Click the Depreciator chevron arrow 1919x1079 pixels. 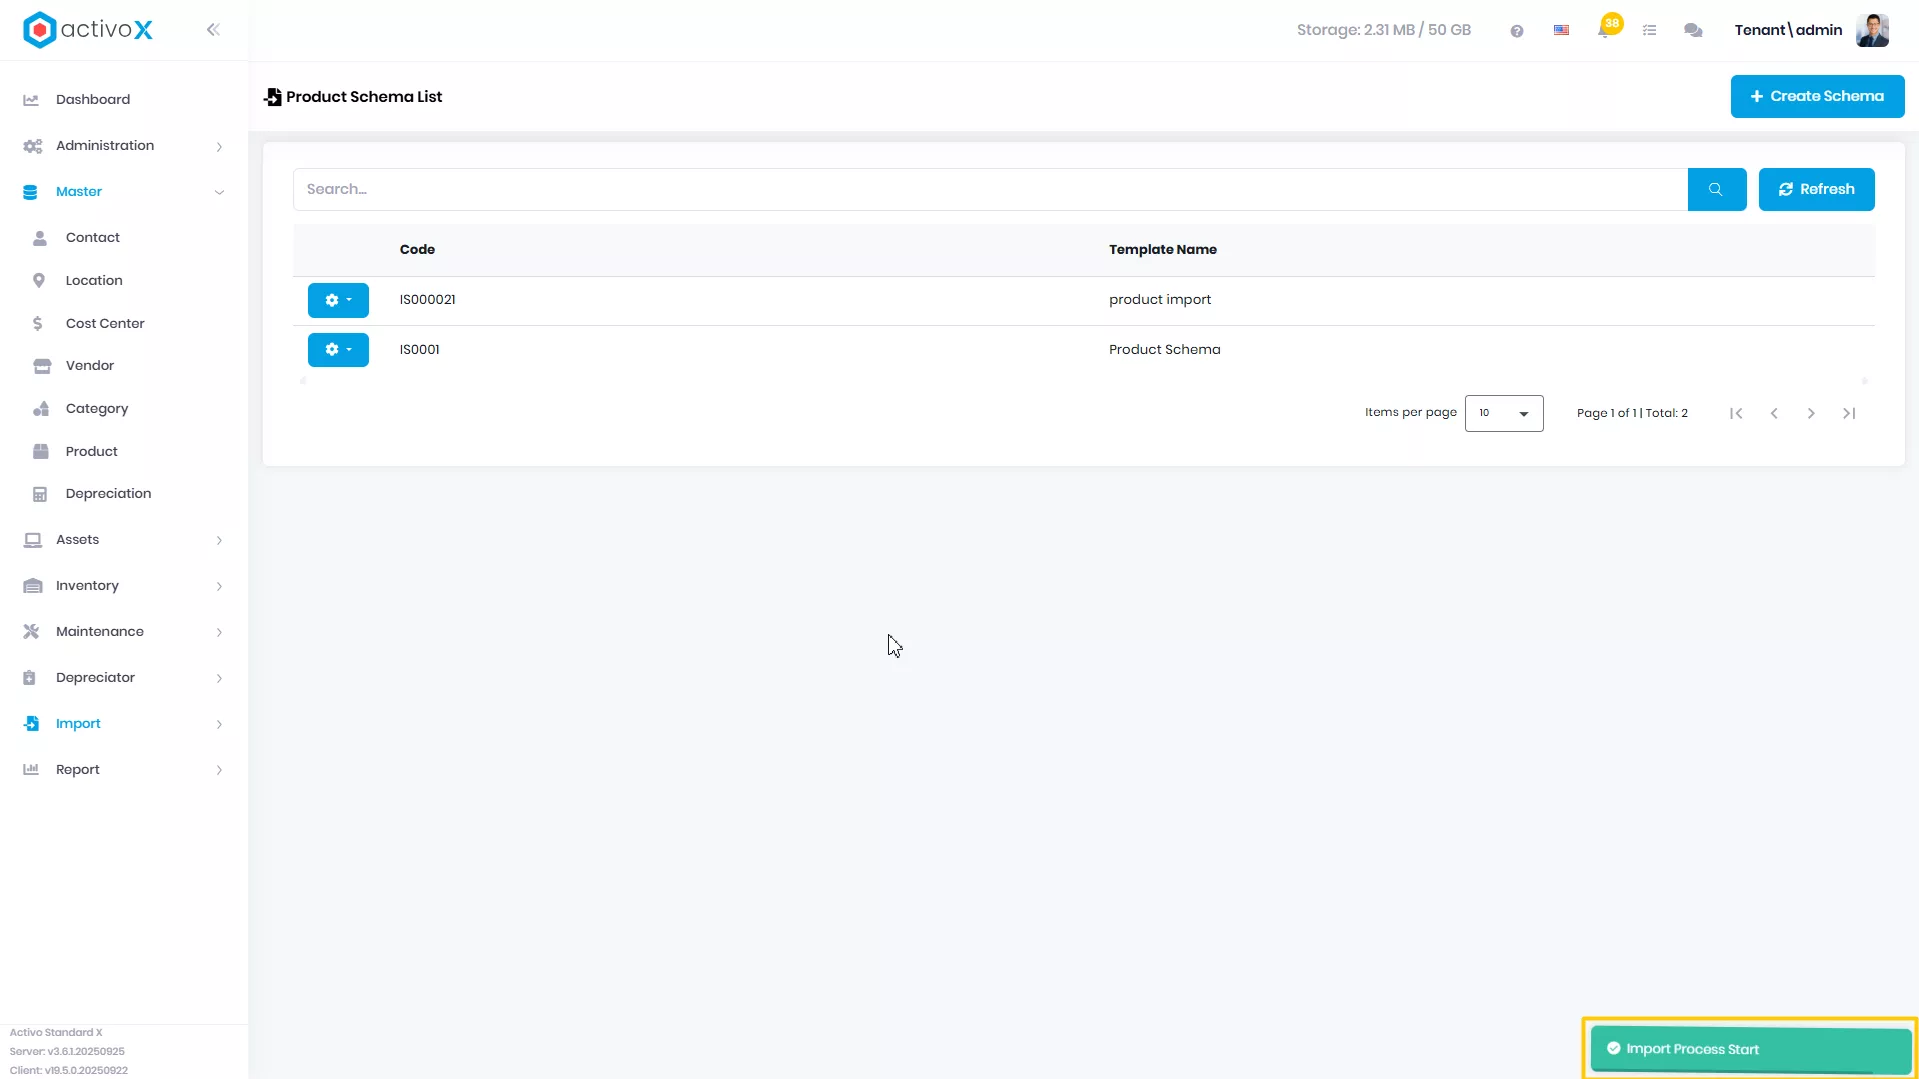tap(219, 678)
